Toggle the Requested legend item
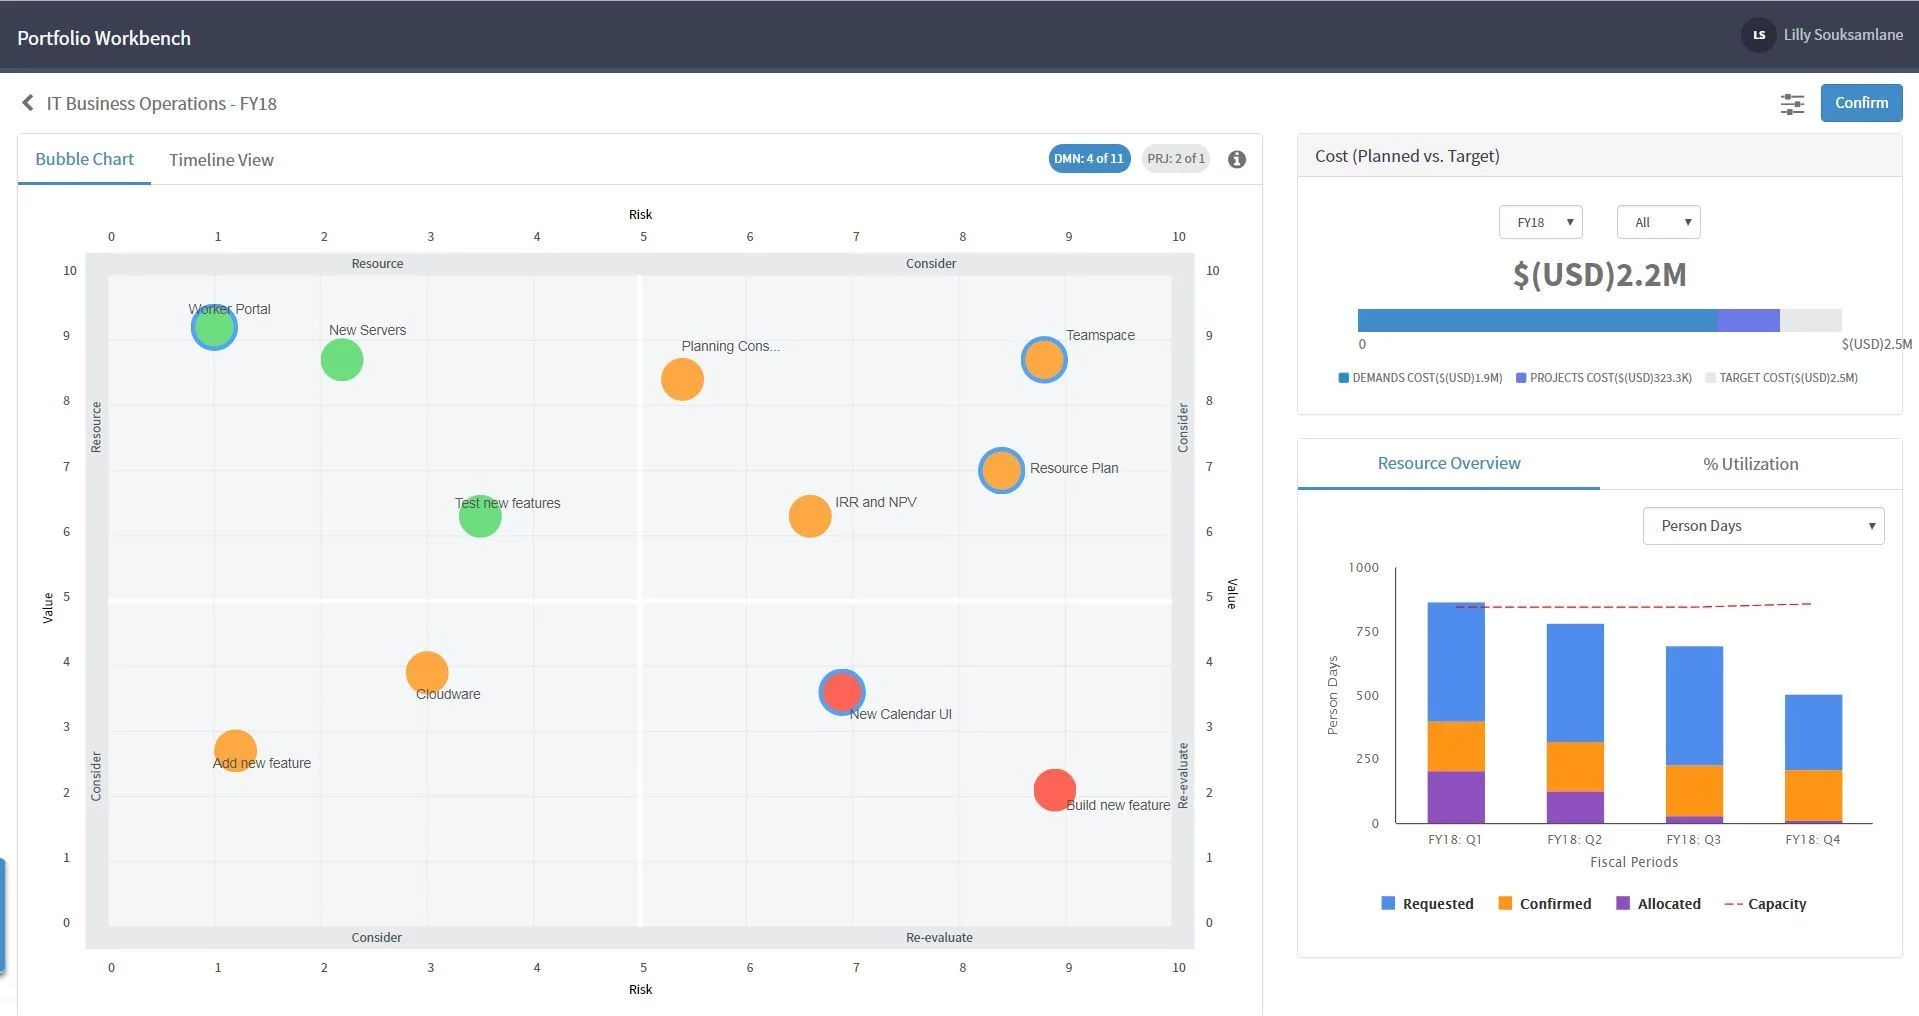The image size is (1919, 1016). click(1428, 903)
